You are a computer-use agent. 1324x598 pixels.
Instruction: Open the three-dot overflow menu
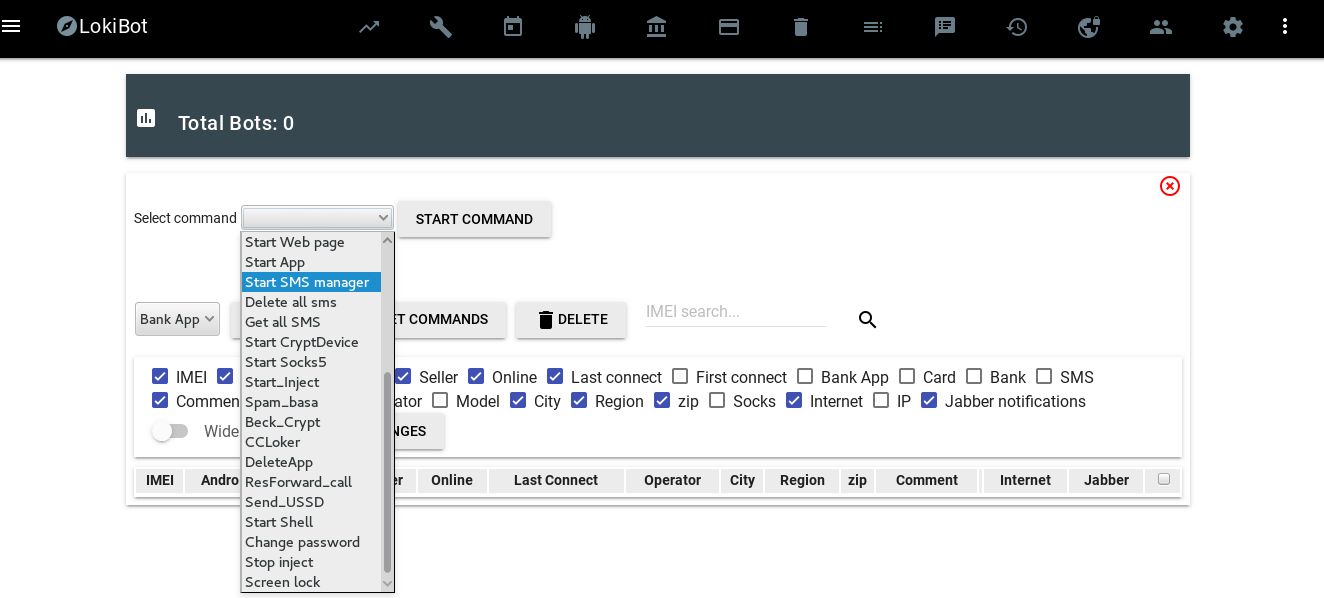(1285, 28)
